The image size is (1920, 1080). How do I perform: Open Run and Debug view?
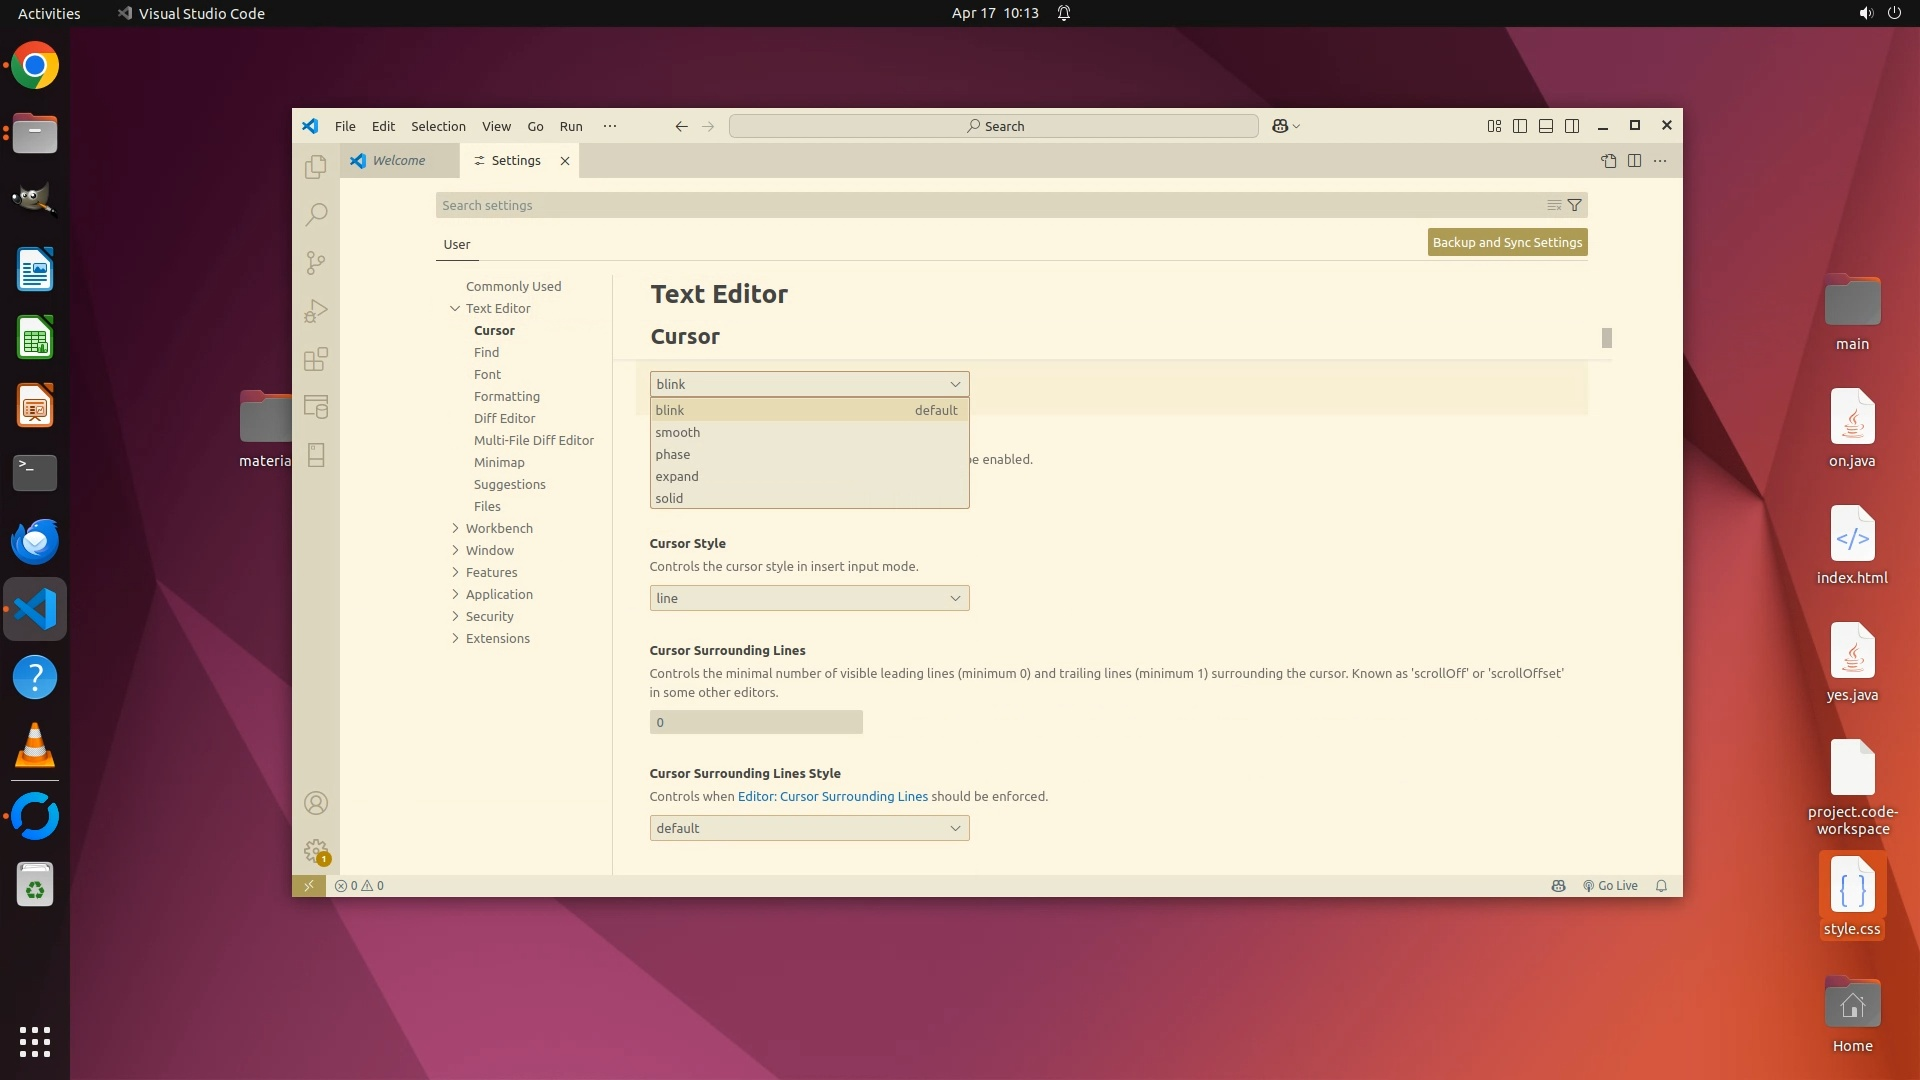coord(316,311)
